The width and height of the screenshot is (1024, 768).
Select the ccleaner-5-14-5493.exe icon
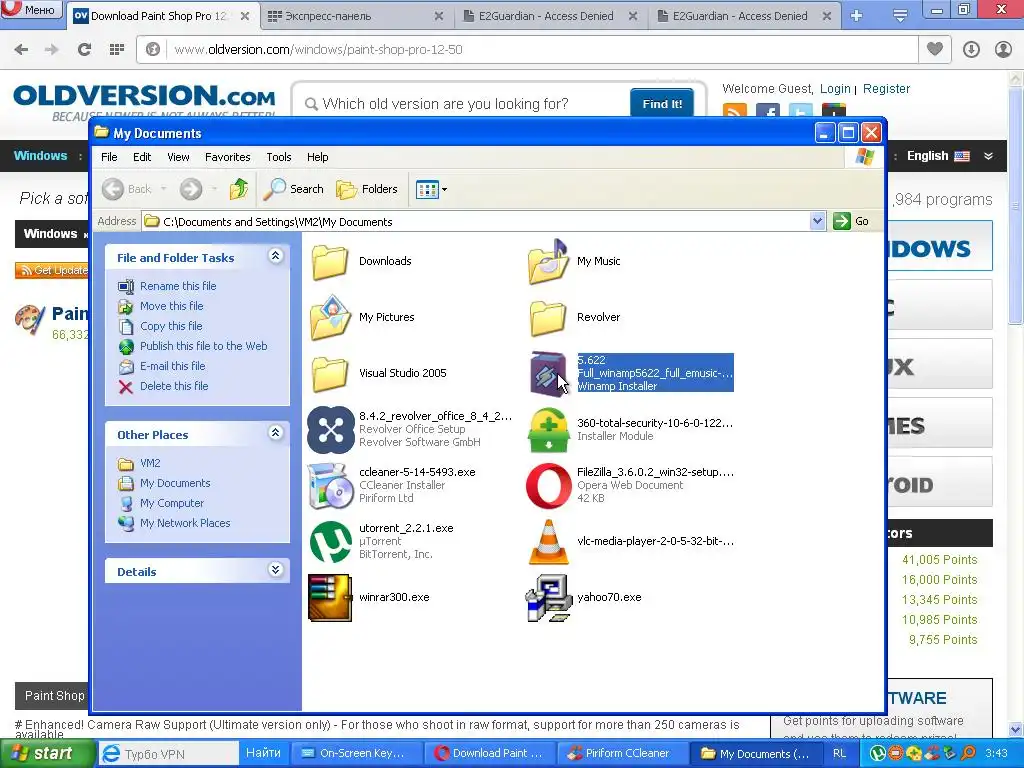330,485
